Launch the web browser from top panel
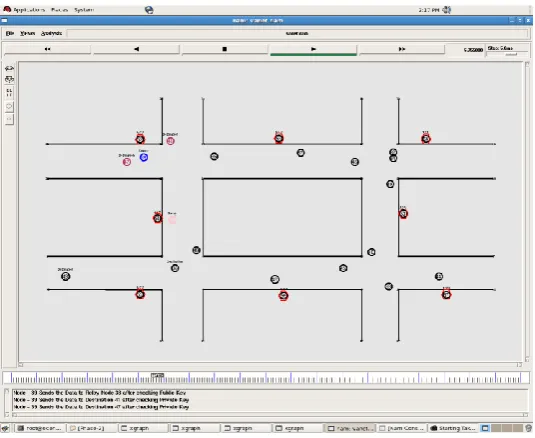This screenshot has height=438, width=535. coord(149,10)
